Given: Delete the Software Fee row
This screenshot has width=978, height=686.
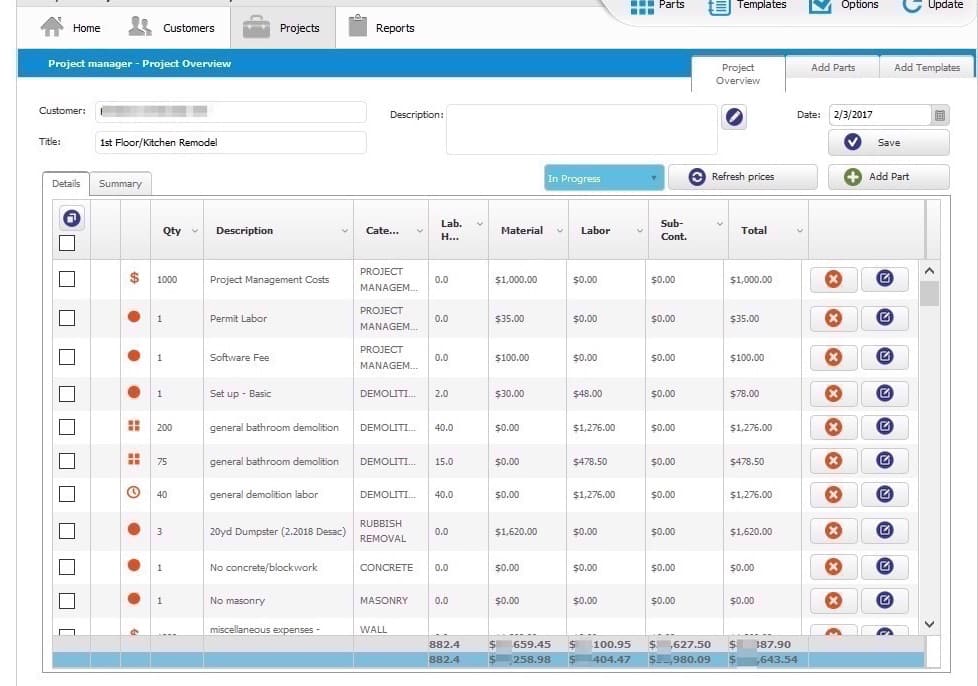Looking at the screenshot, I should [833, 357].
